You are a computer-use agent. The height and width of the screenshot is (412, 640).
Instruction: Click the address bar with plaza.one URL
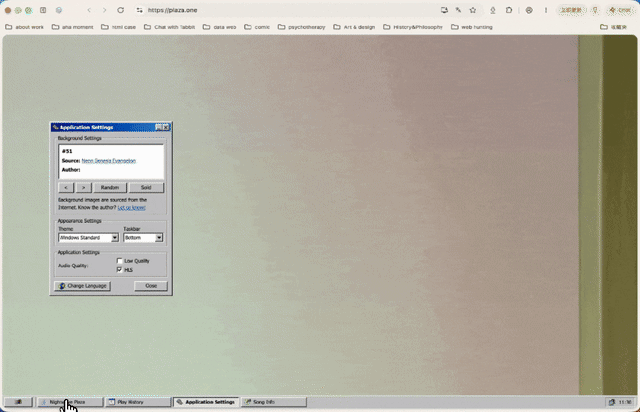(286, 10)
